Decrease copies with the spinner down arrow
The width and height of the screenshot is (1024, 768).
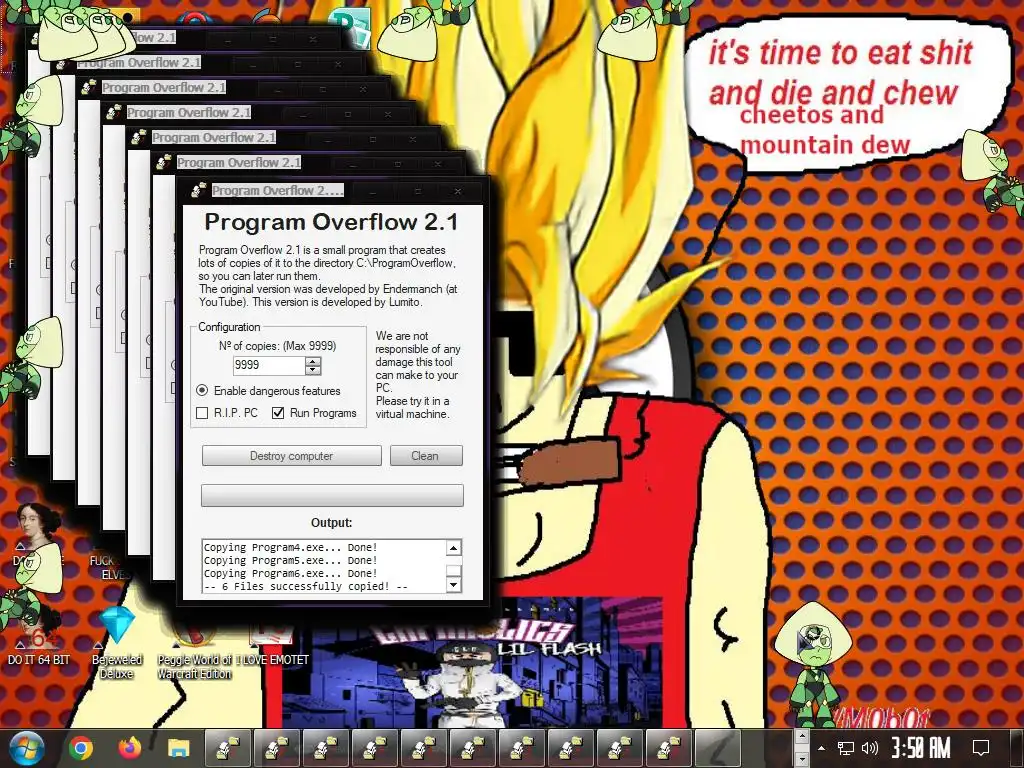pos(313,370)
